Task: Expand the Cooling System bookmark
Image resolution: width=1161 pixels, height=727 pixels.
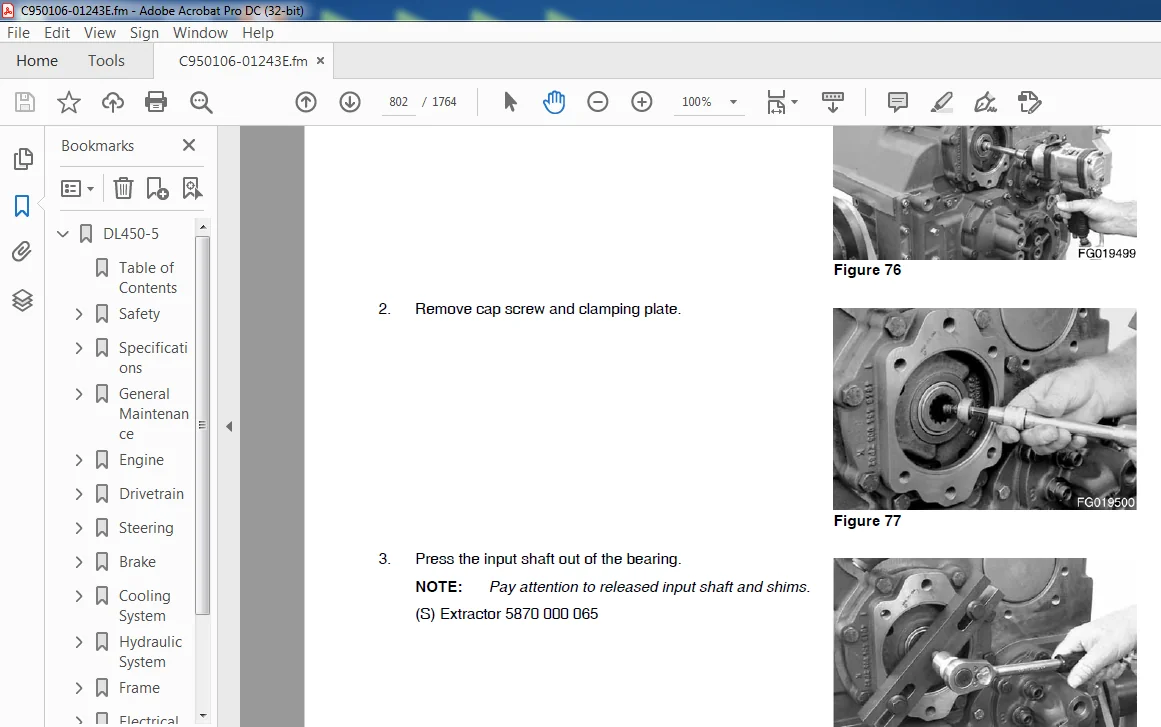Action: click(x=79, y=596)
